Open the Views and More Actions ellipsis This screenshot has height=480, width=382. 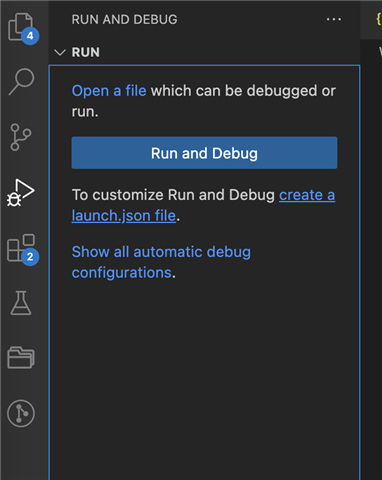(334, 19)
